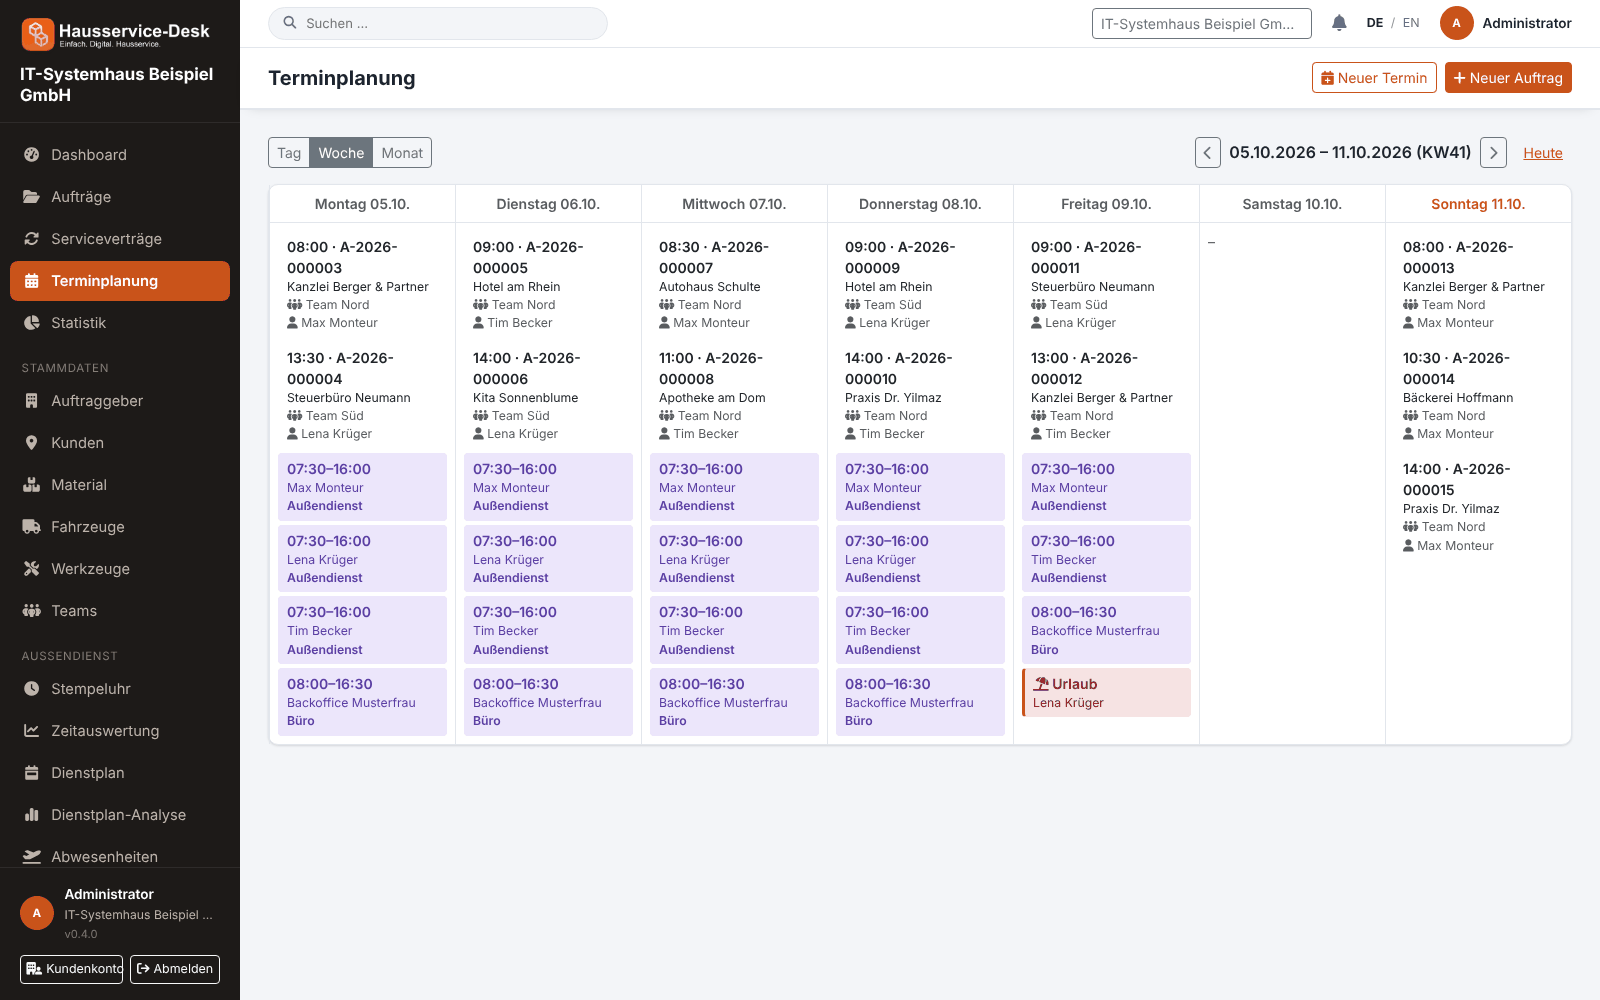The width and height of the screenshot is (1600, 1000).
Task: Click the notifications bell icon
Action: (1339, 23)
